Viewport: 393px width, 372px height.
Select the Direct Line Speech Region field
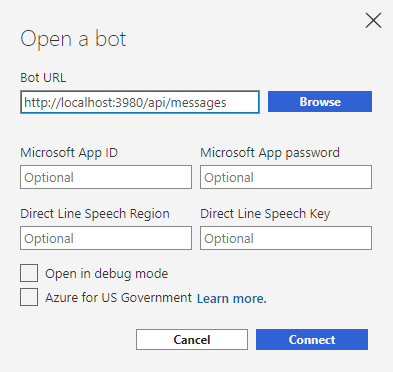pos(106,238)
